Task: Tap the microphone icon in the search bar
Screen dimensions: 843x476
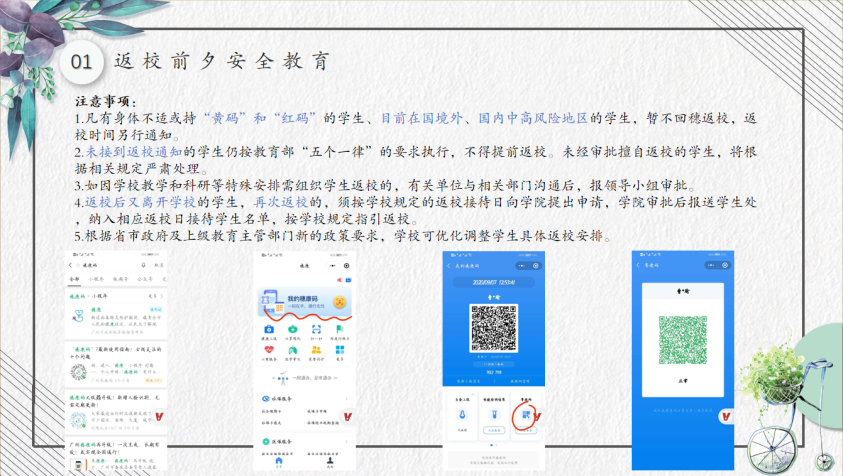Action: (143, 265)
